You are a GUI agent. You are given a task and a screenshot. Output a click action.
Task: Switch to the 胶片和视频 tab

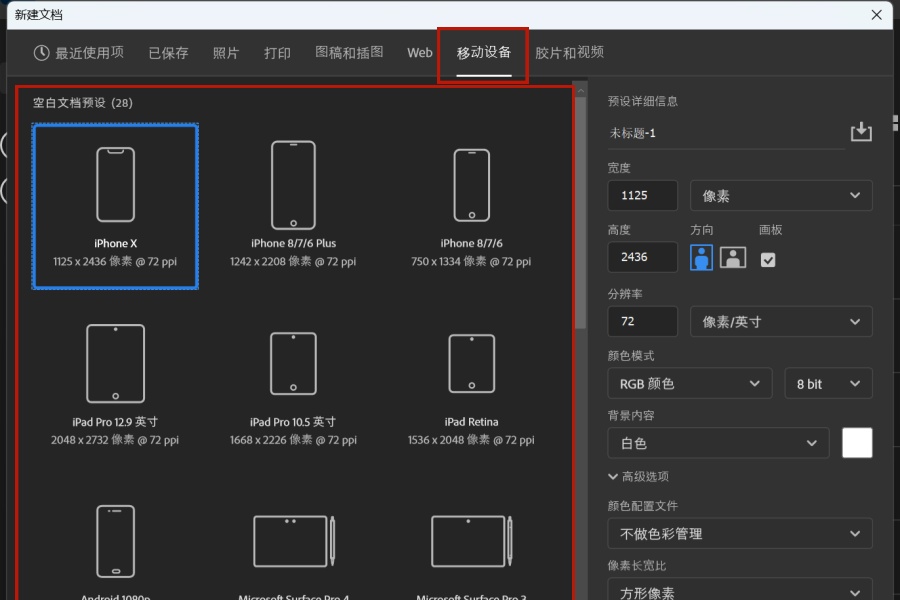tap(569, 53)
